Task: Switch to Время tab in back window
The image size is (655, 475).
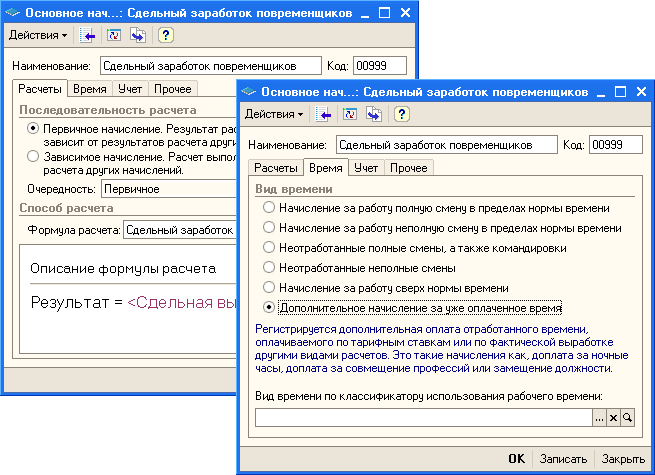Action: [x=90, y=89]
